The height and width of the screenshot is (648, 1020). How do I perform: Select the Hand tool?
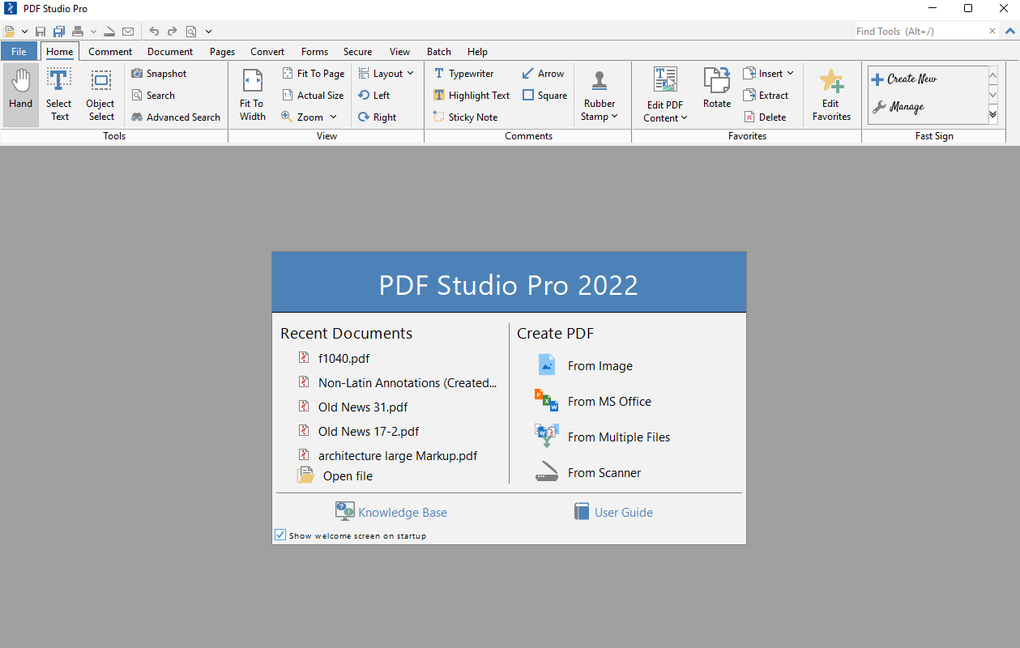point(20,93)
